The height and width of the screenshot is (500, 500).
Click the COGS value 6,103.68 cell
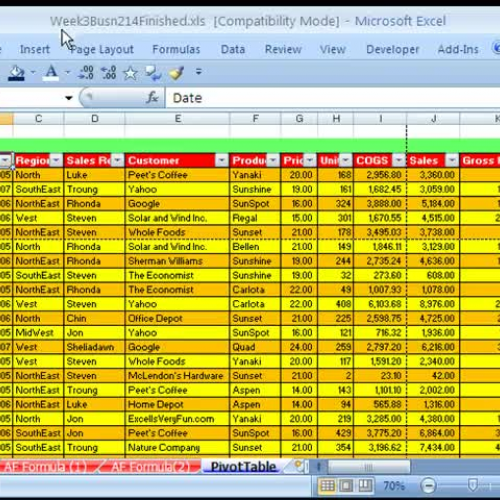point(380,304)
